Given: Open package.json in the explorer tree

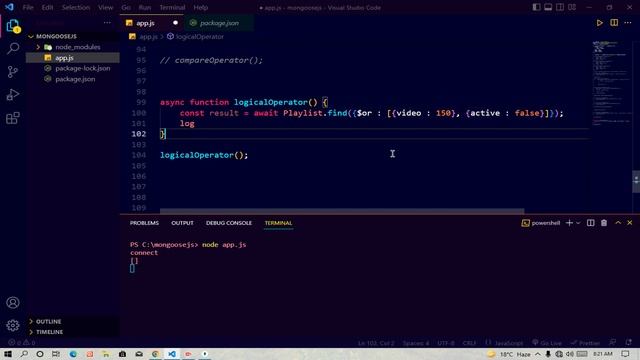Looking at the screenshot, I should pyautogui.click(x=73, y=79).
